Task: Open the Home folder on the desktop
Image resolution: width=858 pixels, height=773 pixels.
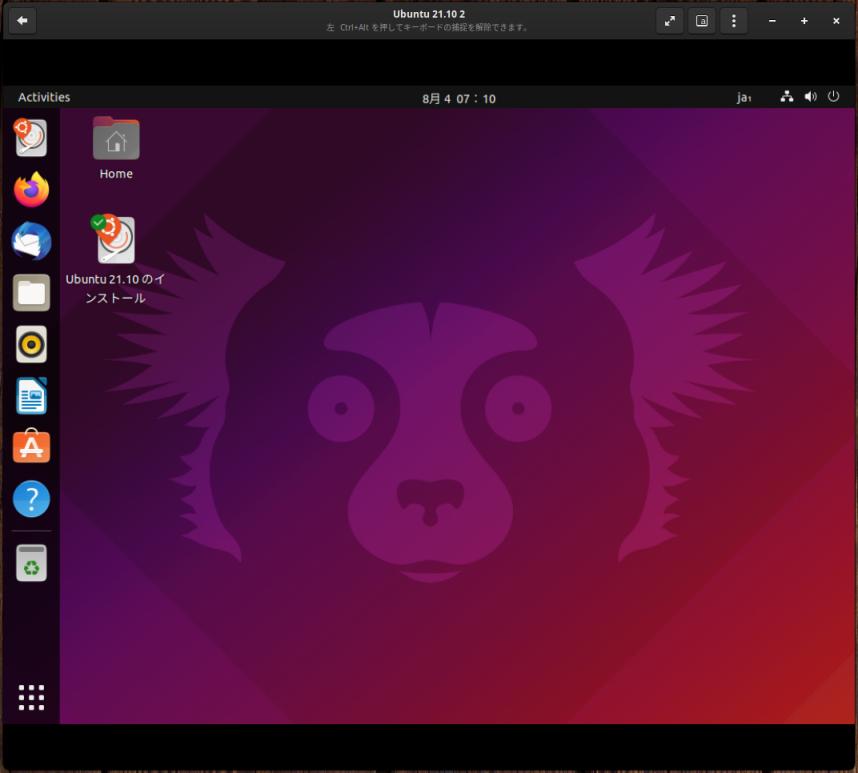Action: (x=116, y=148)
